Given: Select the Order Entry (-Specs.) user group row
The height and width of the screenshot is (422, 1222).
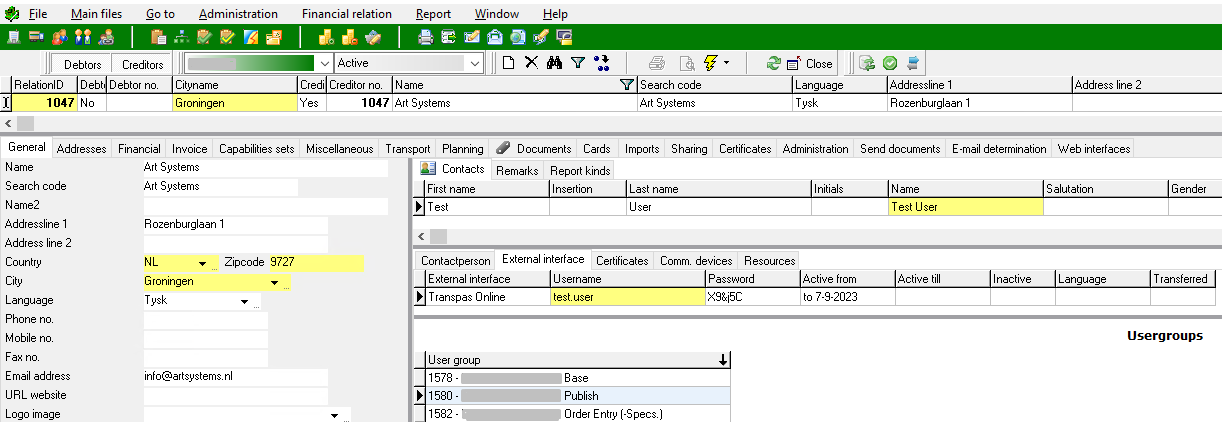Looking at the screenshot, I should [572, 414].
